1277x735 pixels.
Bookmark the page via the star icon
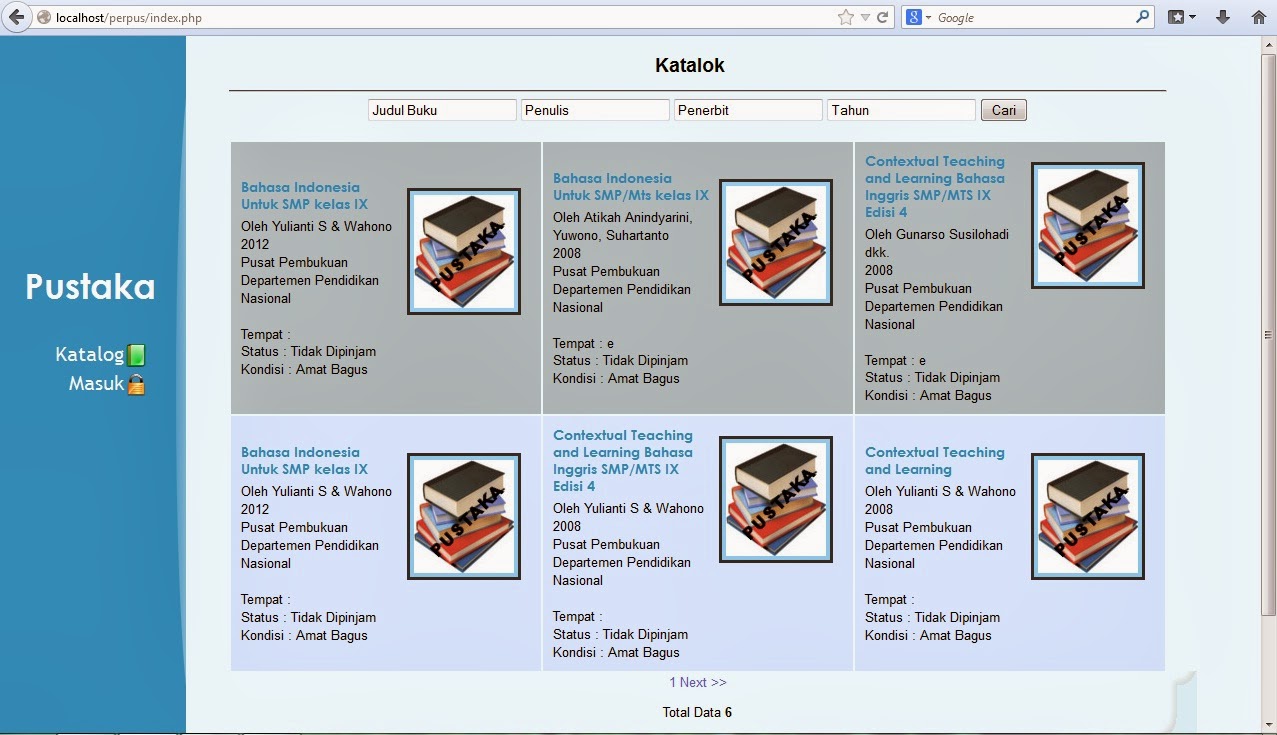pos(847,16)
